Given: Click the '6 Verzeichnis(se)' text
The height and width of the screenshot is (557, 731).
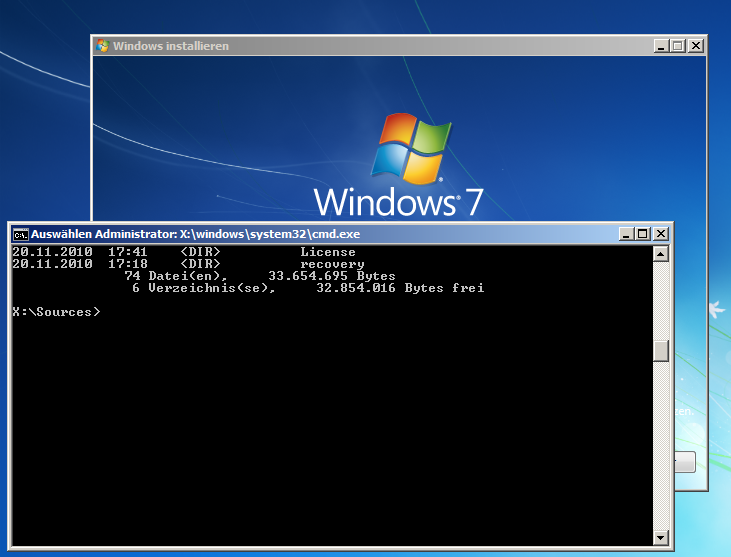Looking at the screenshot, I should [x=204, y=288].
